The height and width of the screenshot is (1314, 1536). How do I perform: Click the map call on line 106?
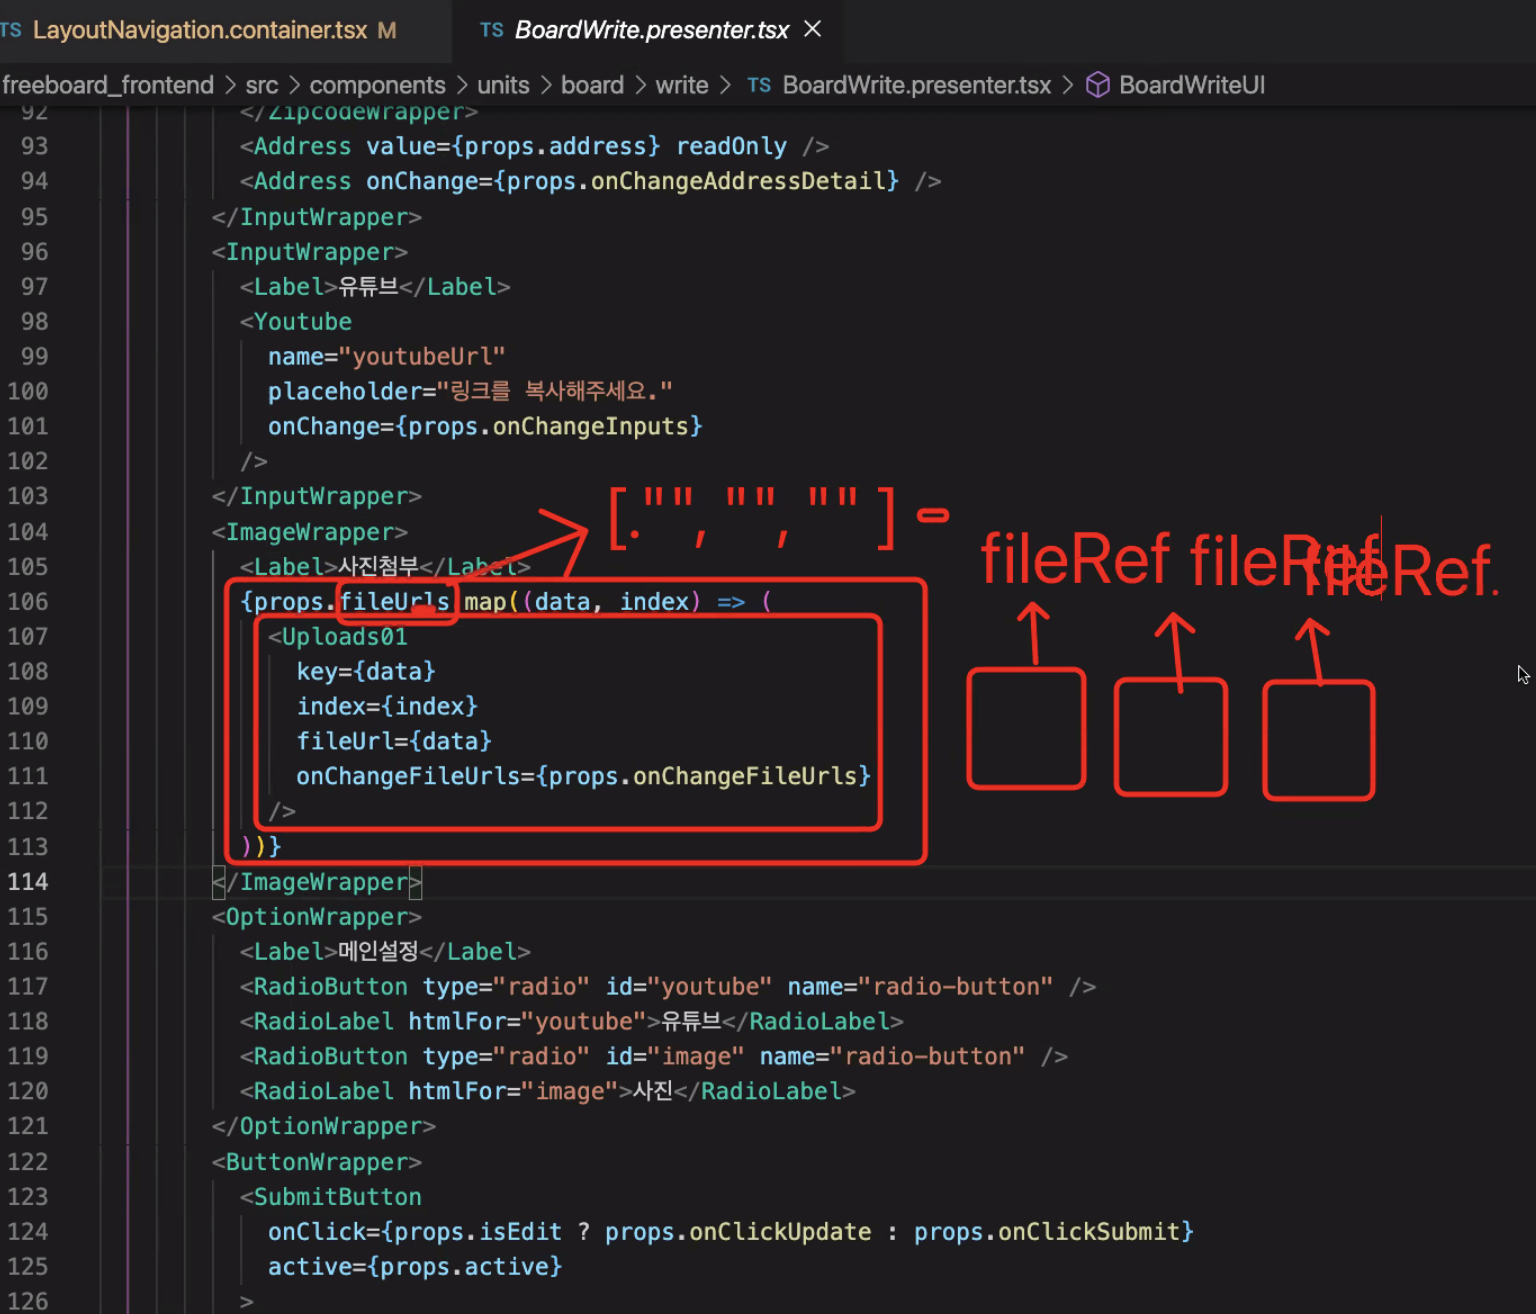(x=485, y=601)
